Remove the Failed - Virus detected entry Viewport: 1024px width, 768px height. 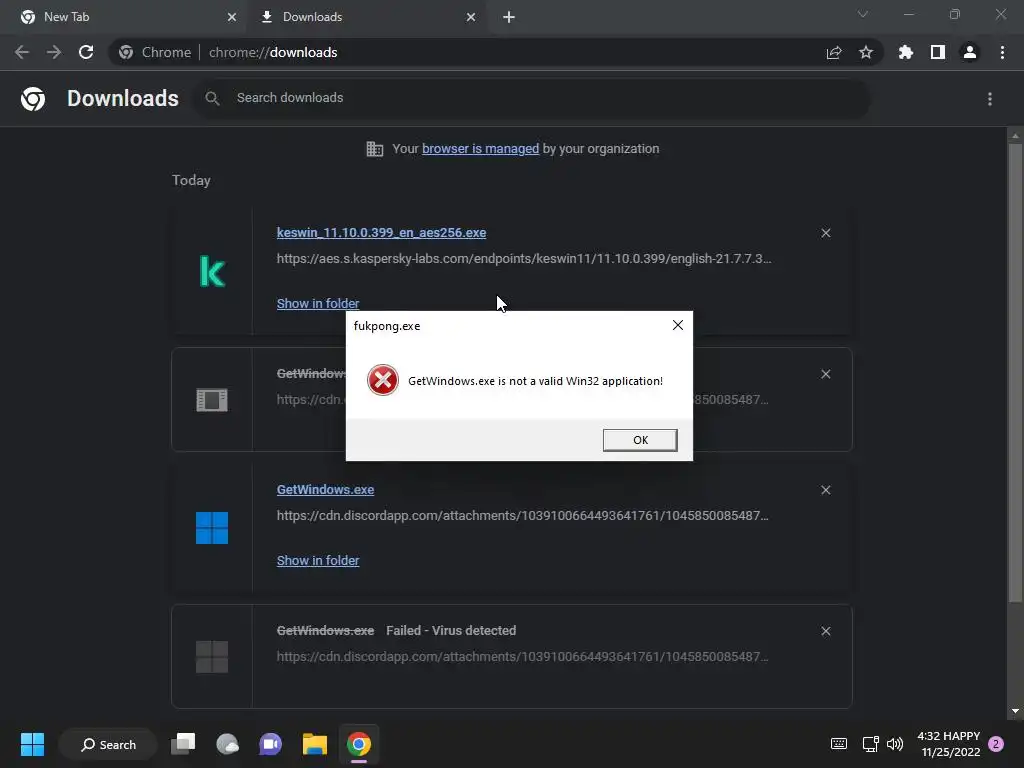[x=825, y=631]
